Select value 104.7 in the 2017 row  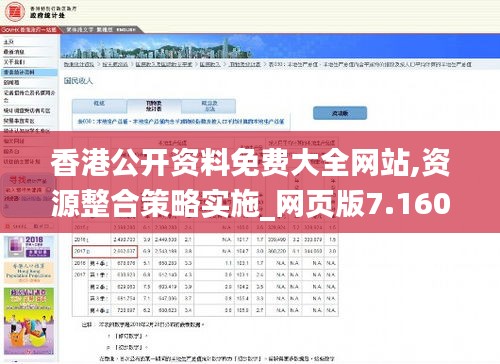pyautogui.click(x=242, y=251)
